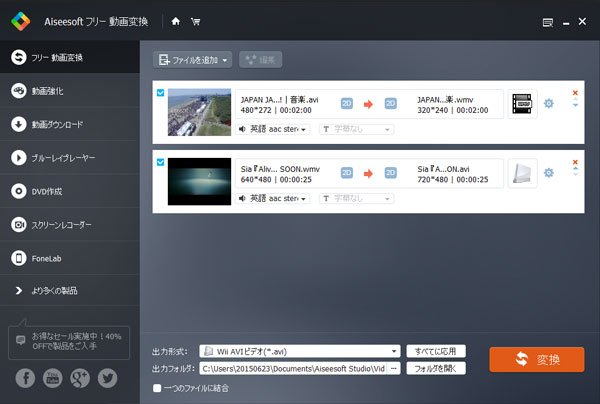Remove JAPAN video with the red X

click(x=575, y=93)
